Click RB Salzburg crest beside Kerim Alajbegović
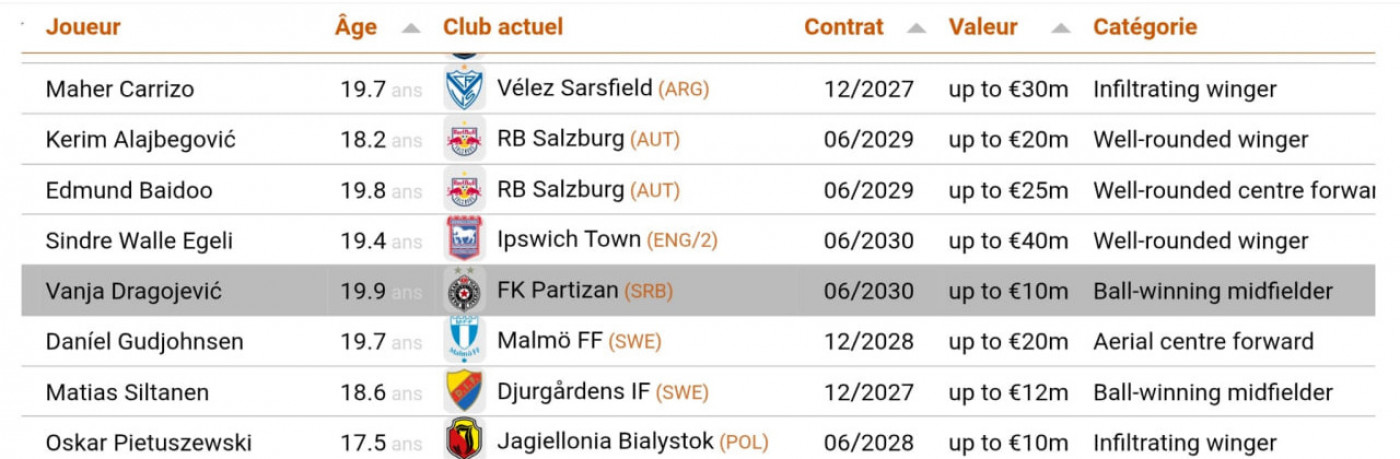The image size is (1400, 459). tap(464, 139)
